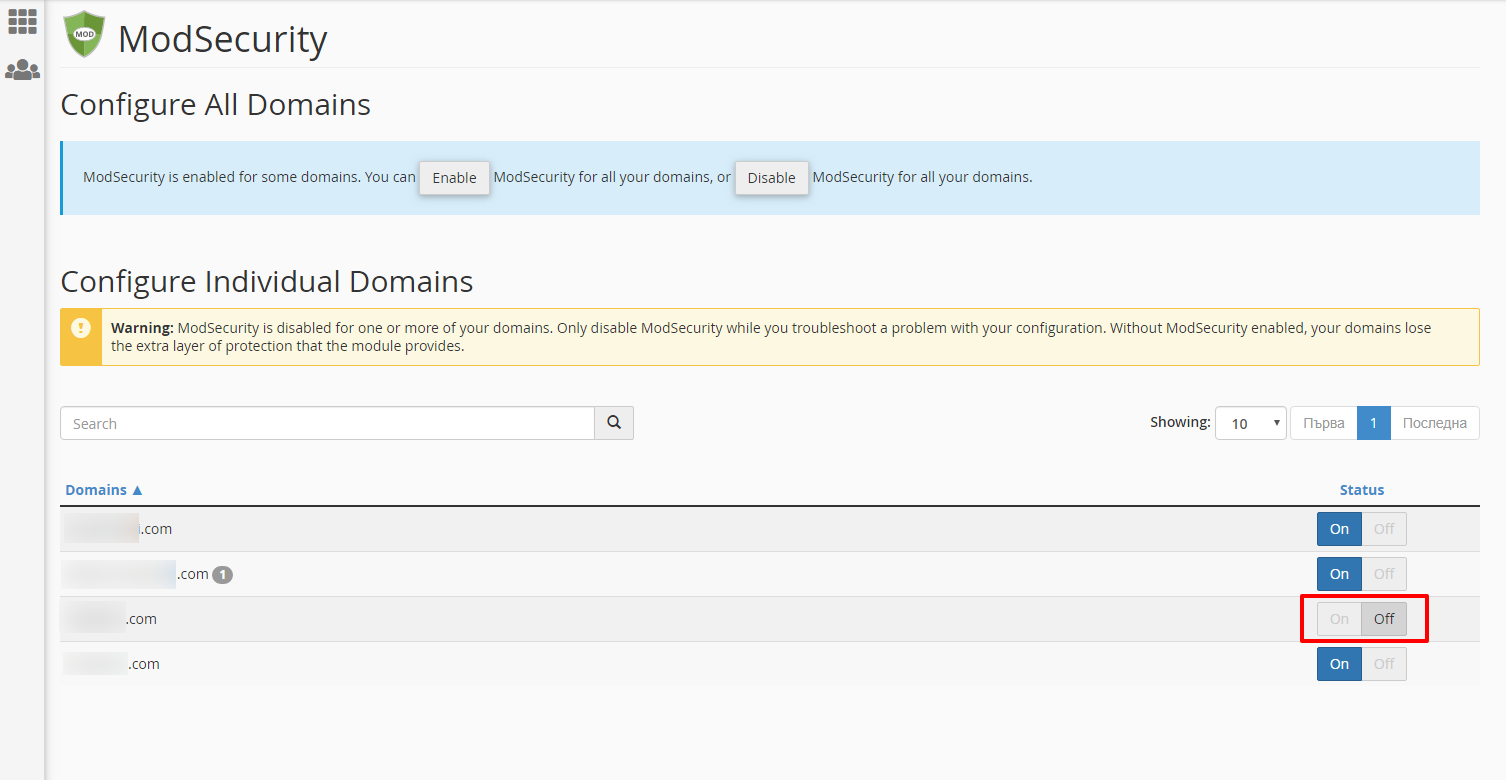This screenshot has height=780, width=1506.
Task: Turn On ModSecurity for the domain with badge 1
Action: coord(1339,574)
